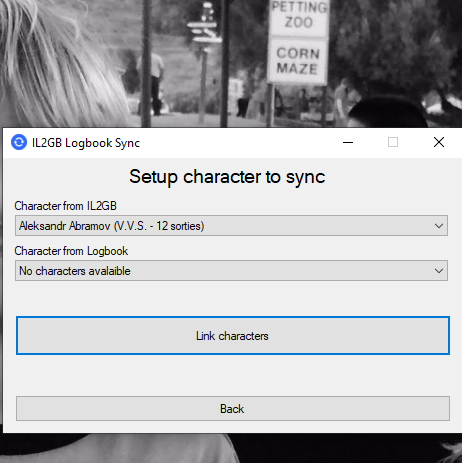Click the Character from IL2GB label

65,206
